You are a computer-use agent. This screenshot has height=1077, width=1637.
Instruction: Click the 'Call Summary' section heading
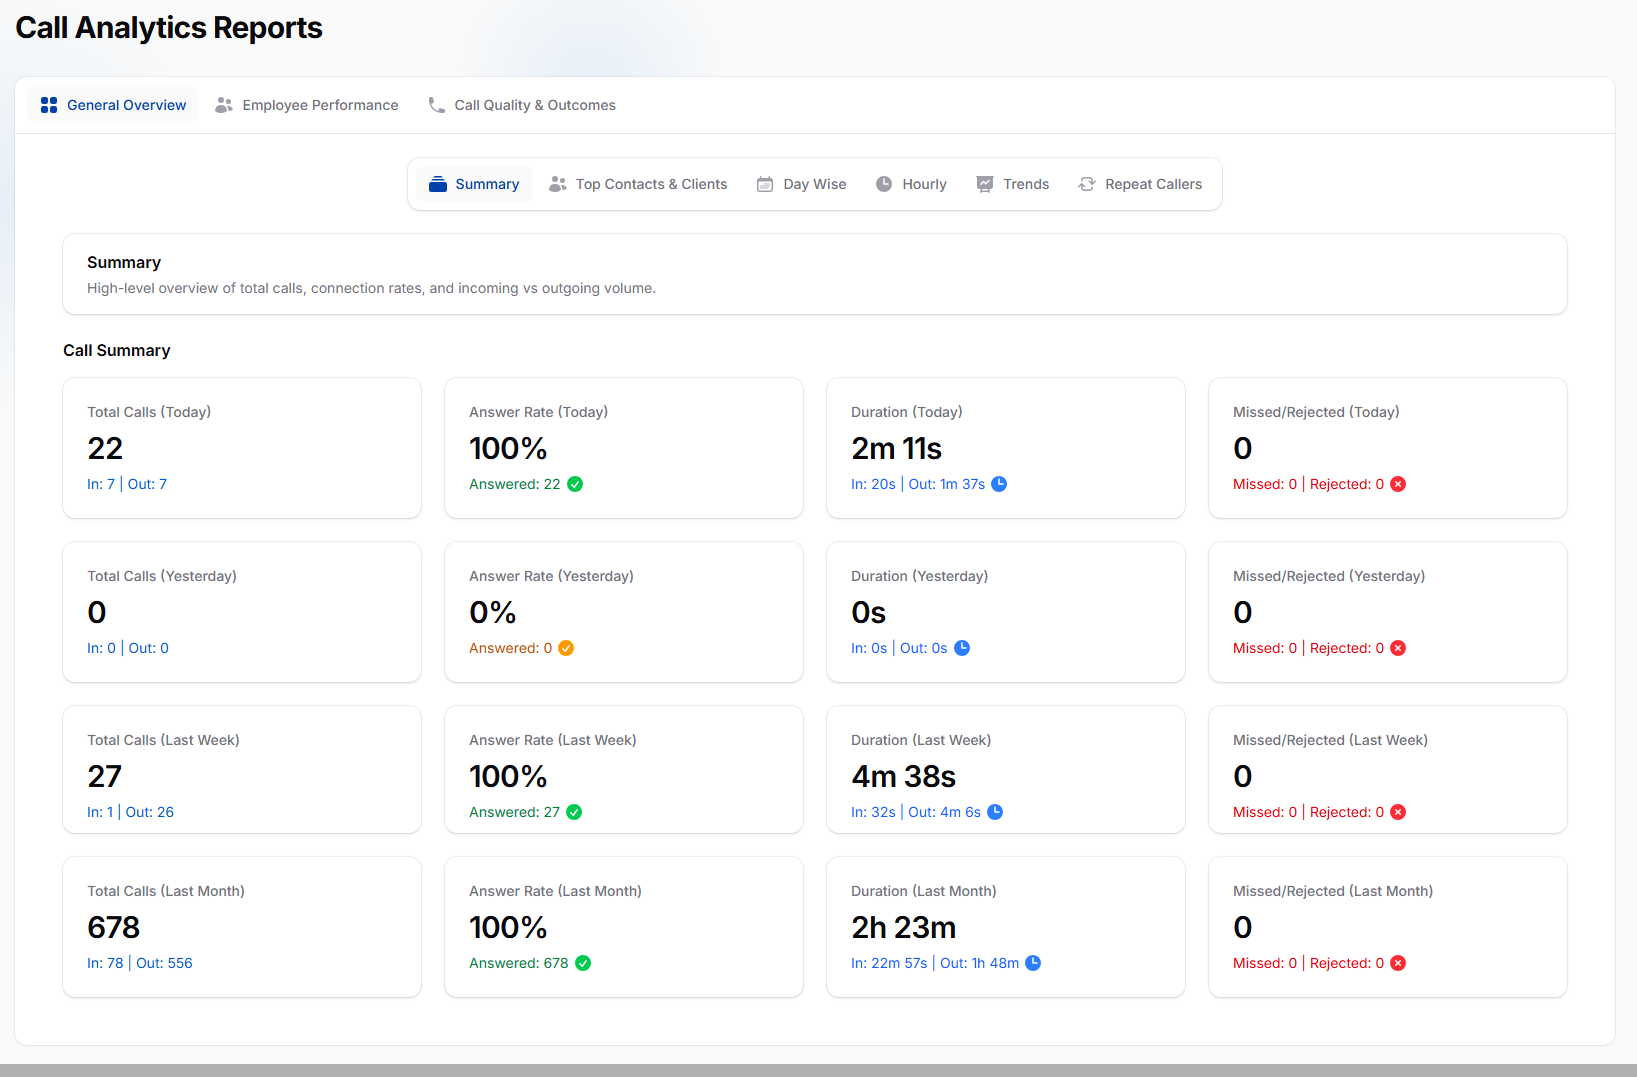point(117,350)
